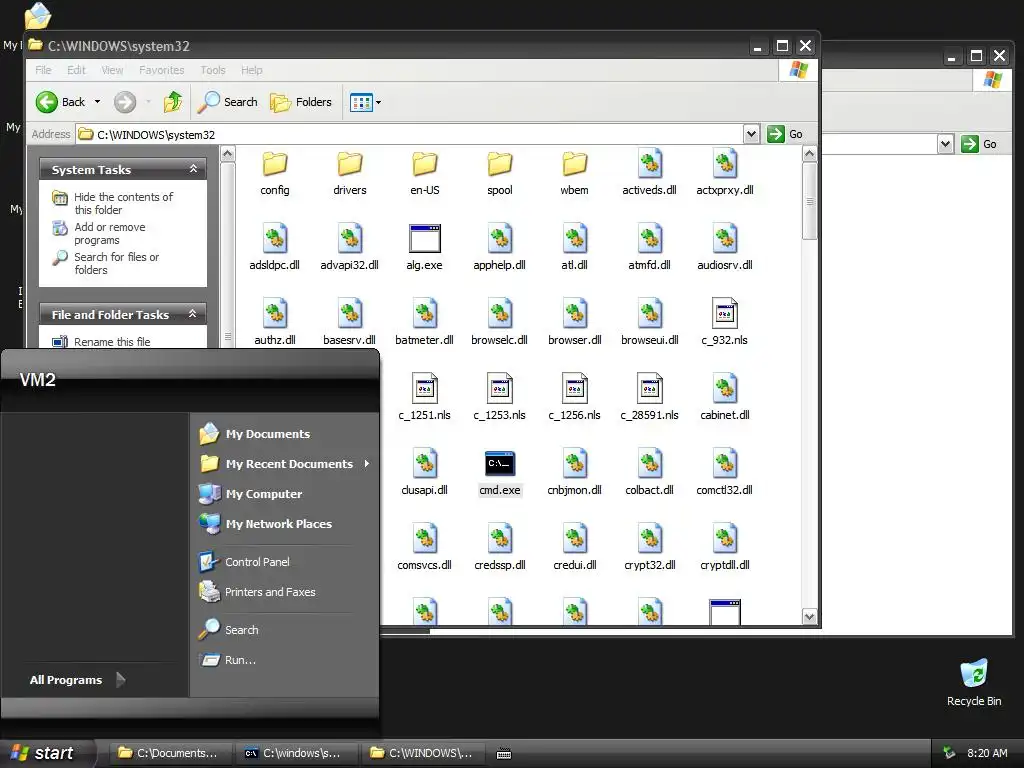Open the Edit menu
Screen dimensions: 1024x768
tap(76, 70)
